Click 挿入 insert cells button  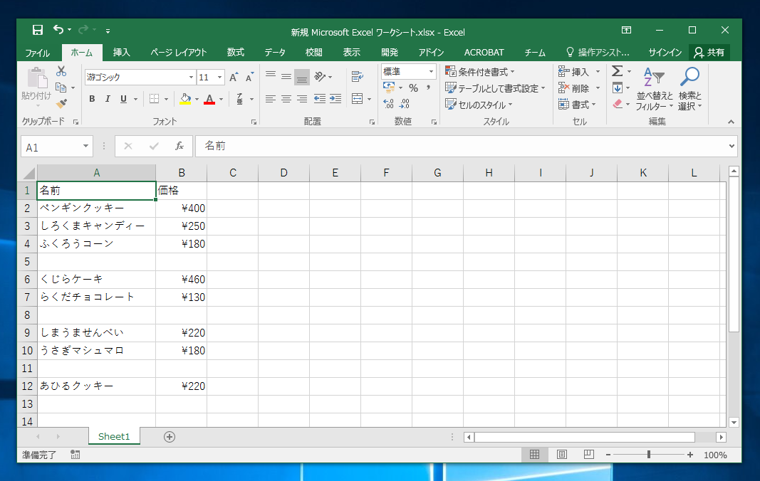coord(573,72)
